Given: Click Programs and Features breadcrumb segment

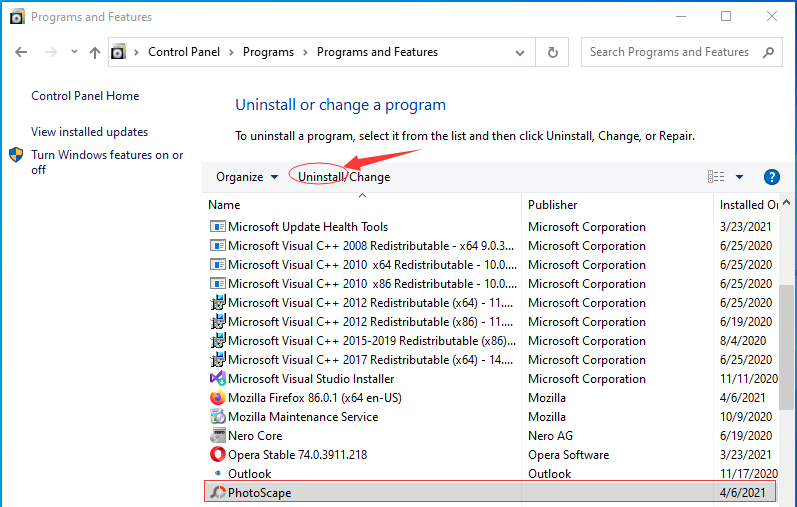Looking at the screenshot, I should pyautogui.click(x=377, y=52).
